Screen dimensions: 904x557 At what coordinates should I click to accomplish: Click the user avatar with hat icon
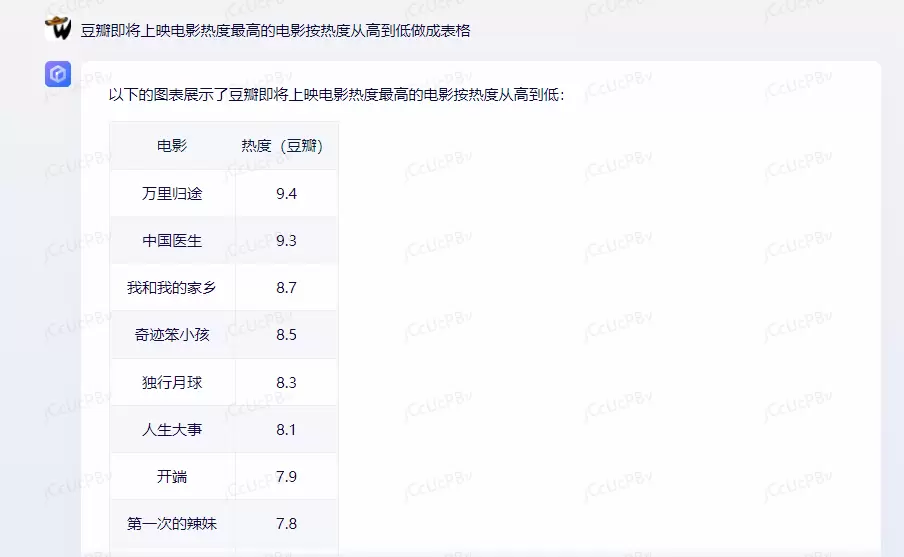tap(58, 28)
